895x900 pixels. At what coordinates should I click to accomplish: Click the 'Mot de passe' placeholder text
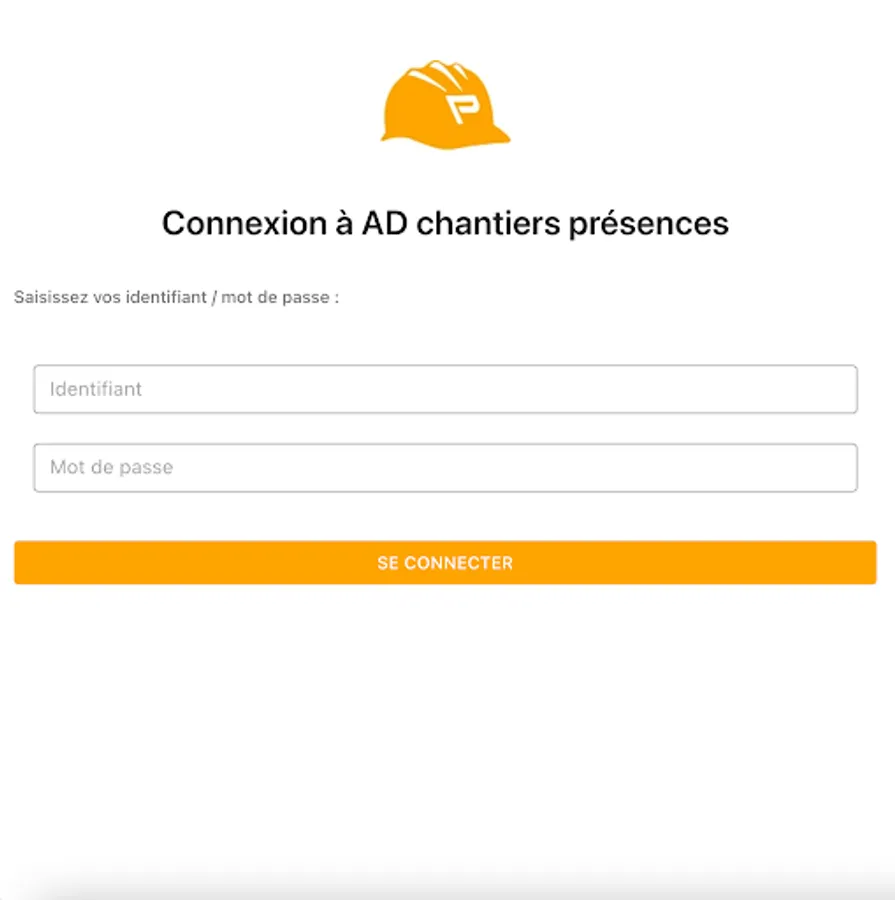[111, 467]
